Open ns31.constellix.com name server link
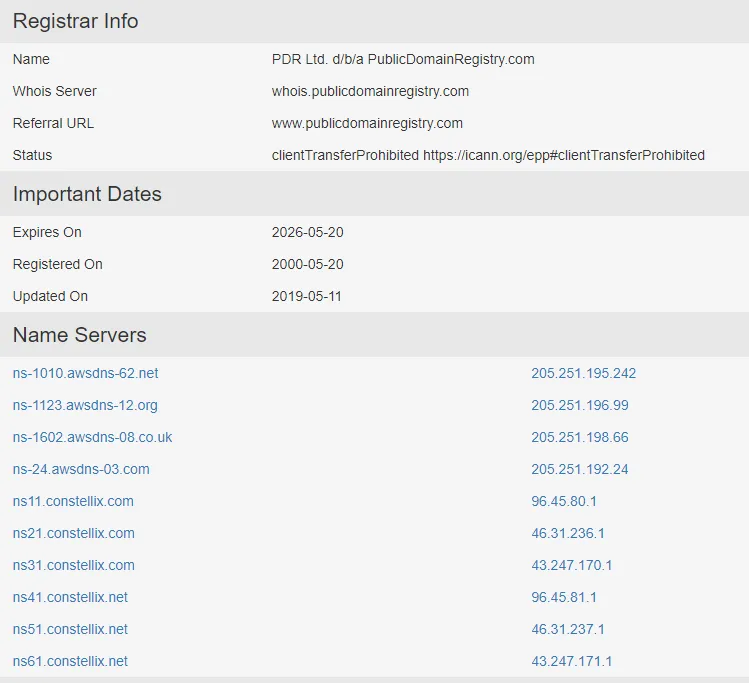The image size is (749, 683). click(74, 566)
